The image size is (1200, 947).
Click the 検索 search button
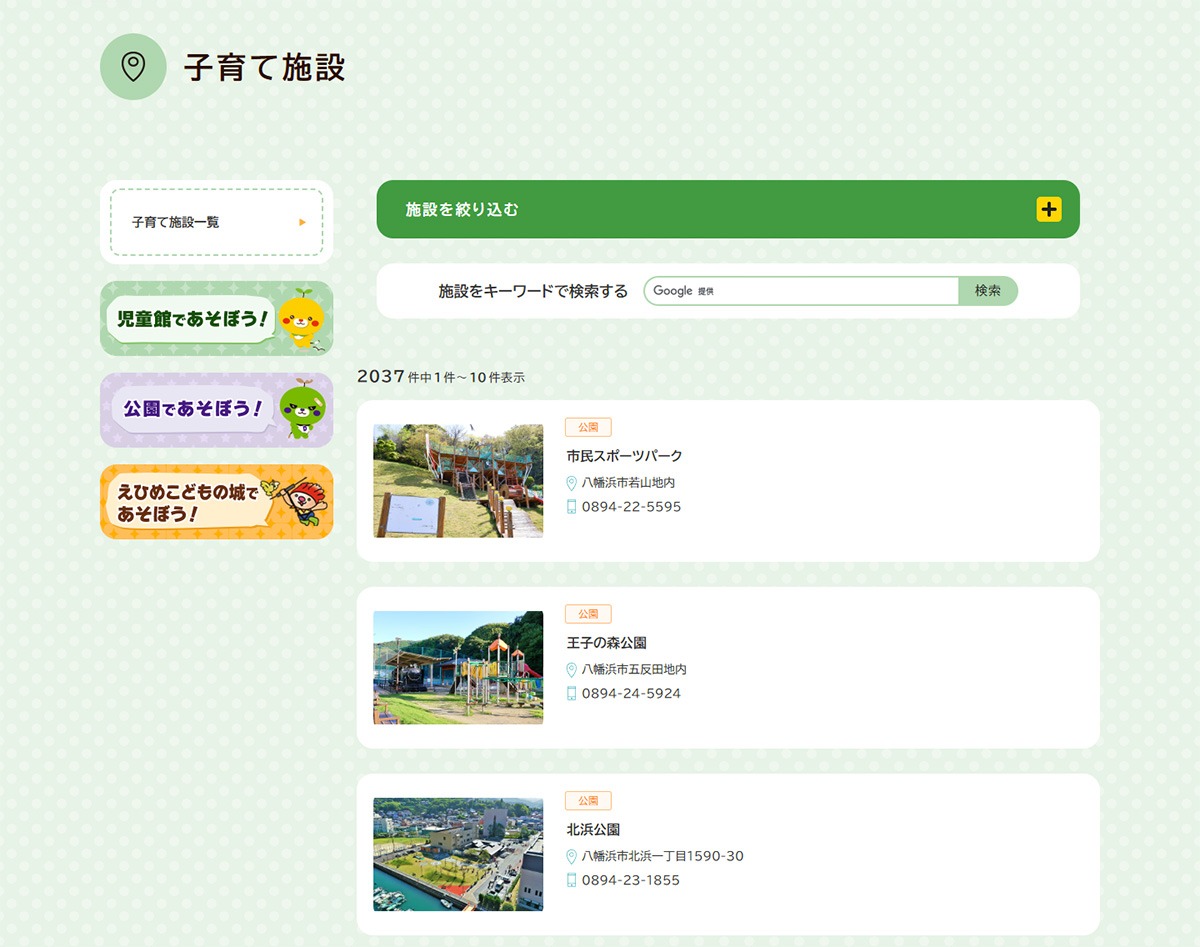coord(987,291)
